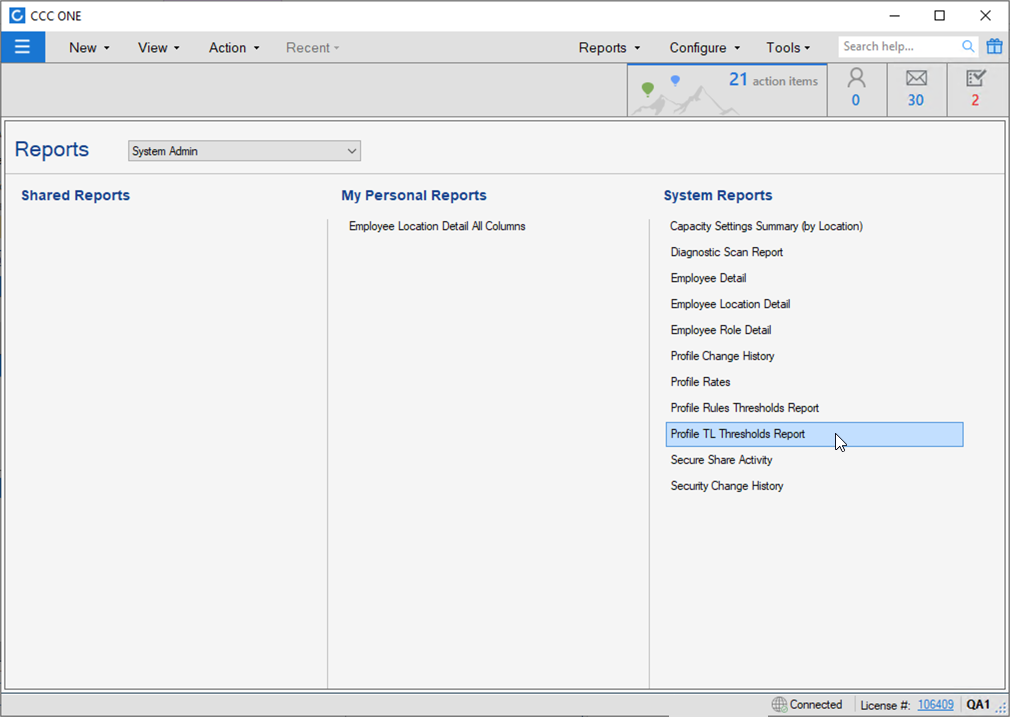Open the Reports menu
Viewport: 1010px width, 717px height.
609,48
